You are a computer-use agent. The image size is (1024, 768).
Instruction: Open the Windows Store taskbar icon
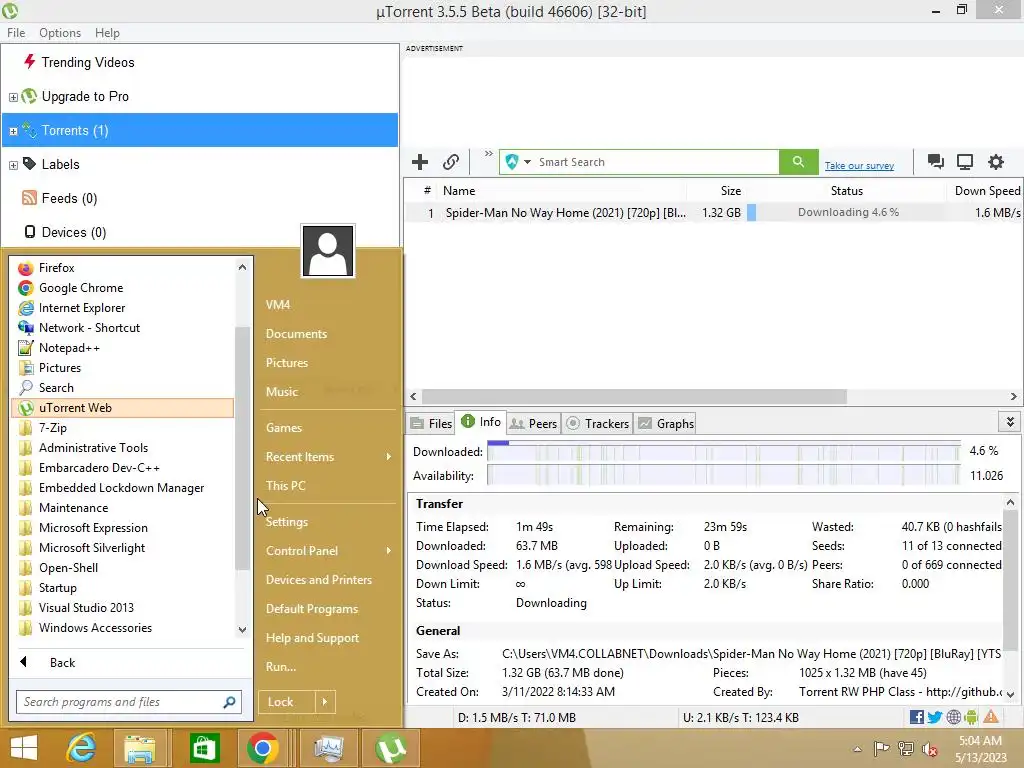204,748
